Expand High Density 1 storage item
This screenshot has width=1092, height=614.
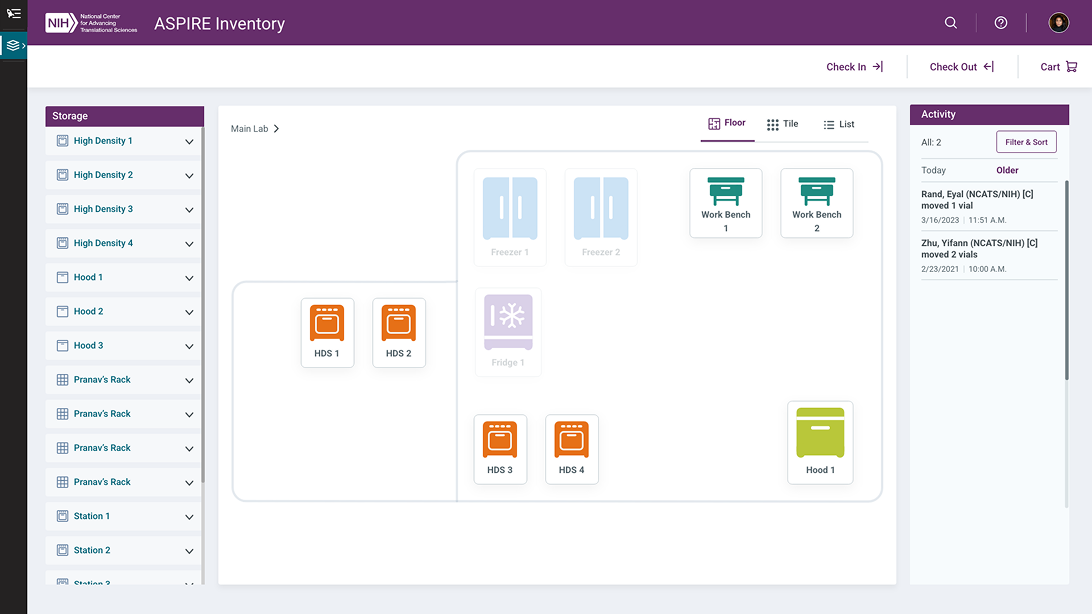(189, 142)
